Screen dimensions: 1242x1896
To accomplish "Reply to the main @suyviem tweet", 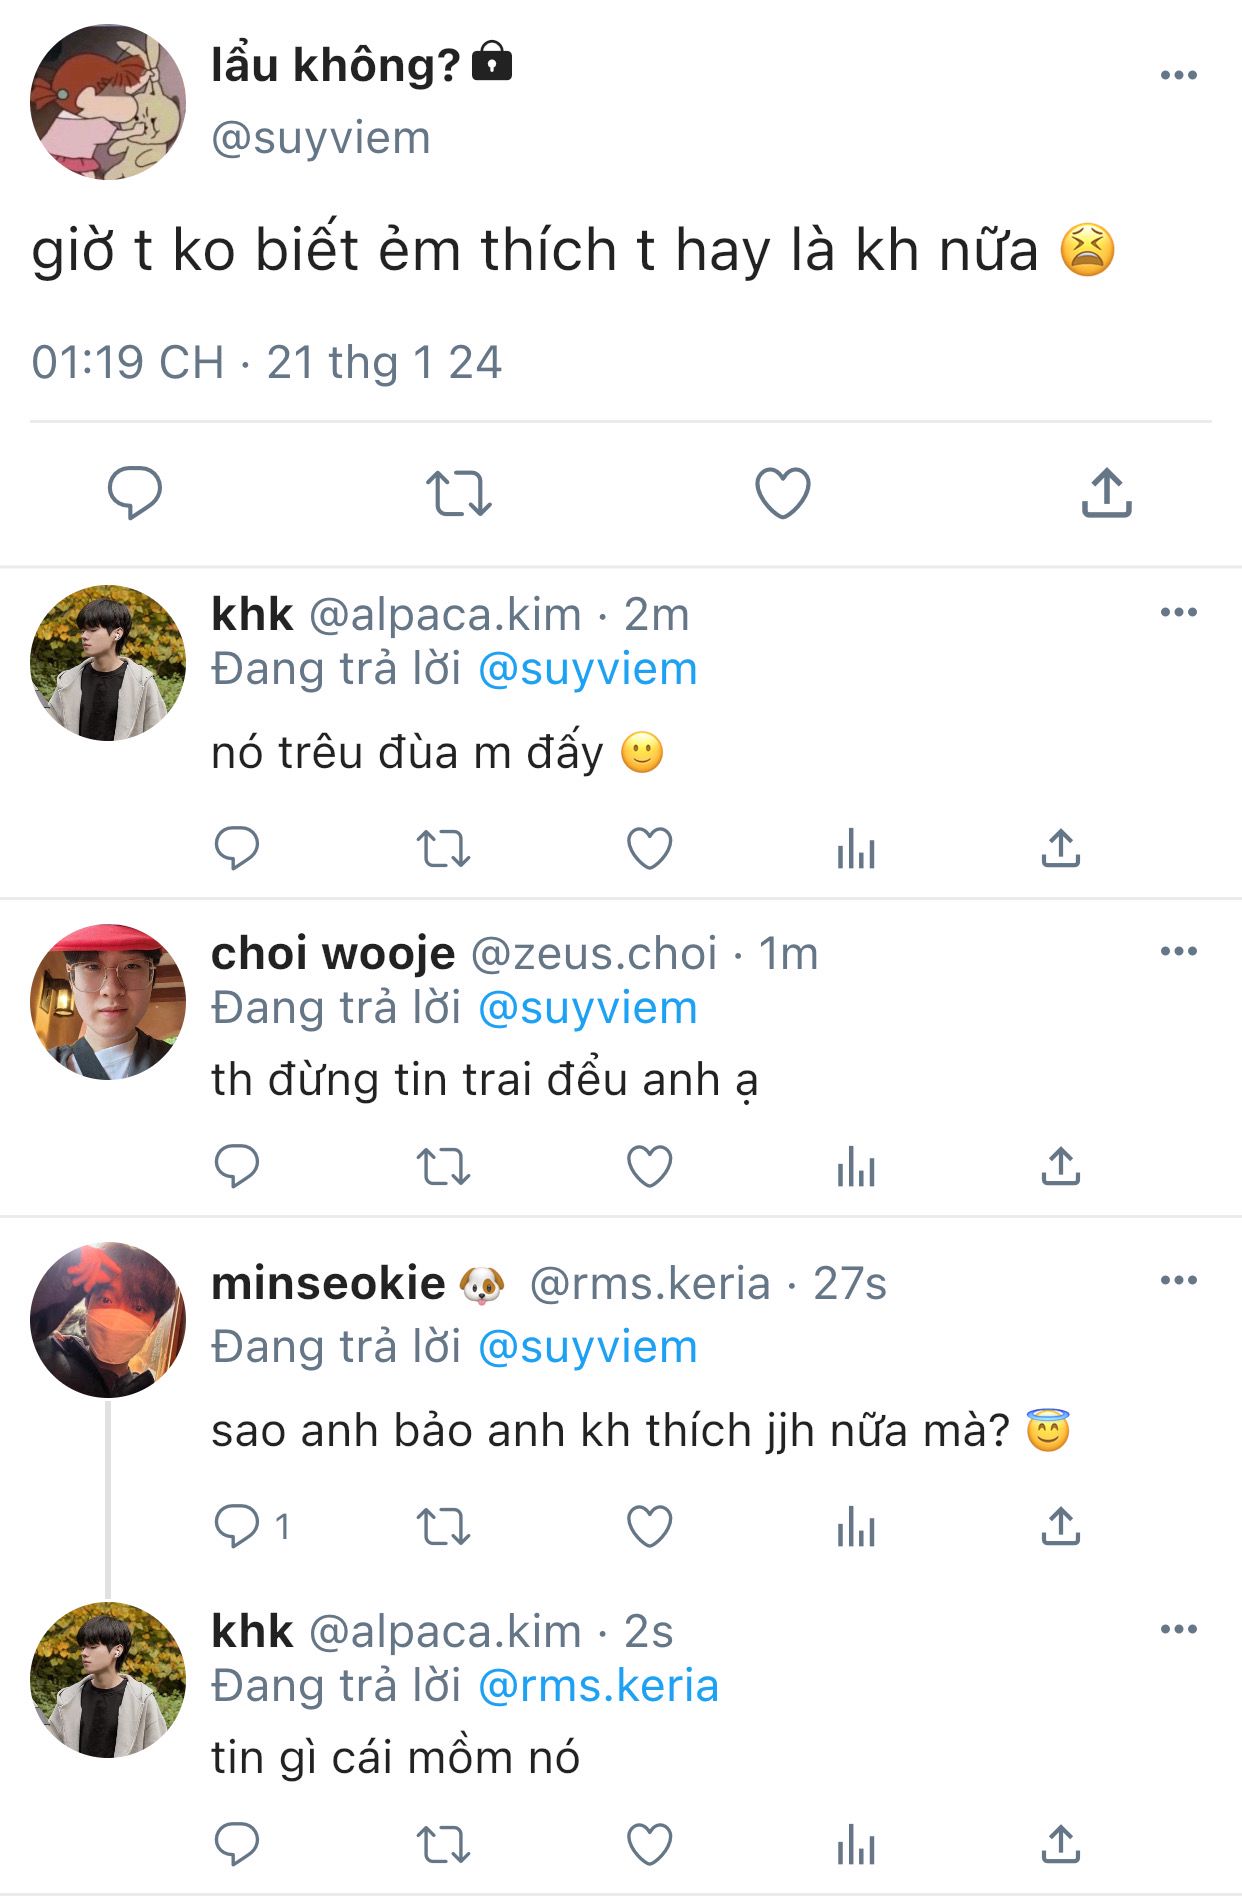I will click(x=134, y=492).
